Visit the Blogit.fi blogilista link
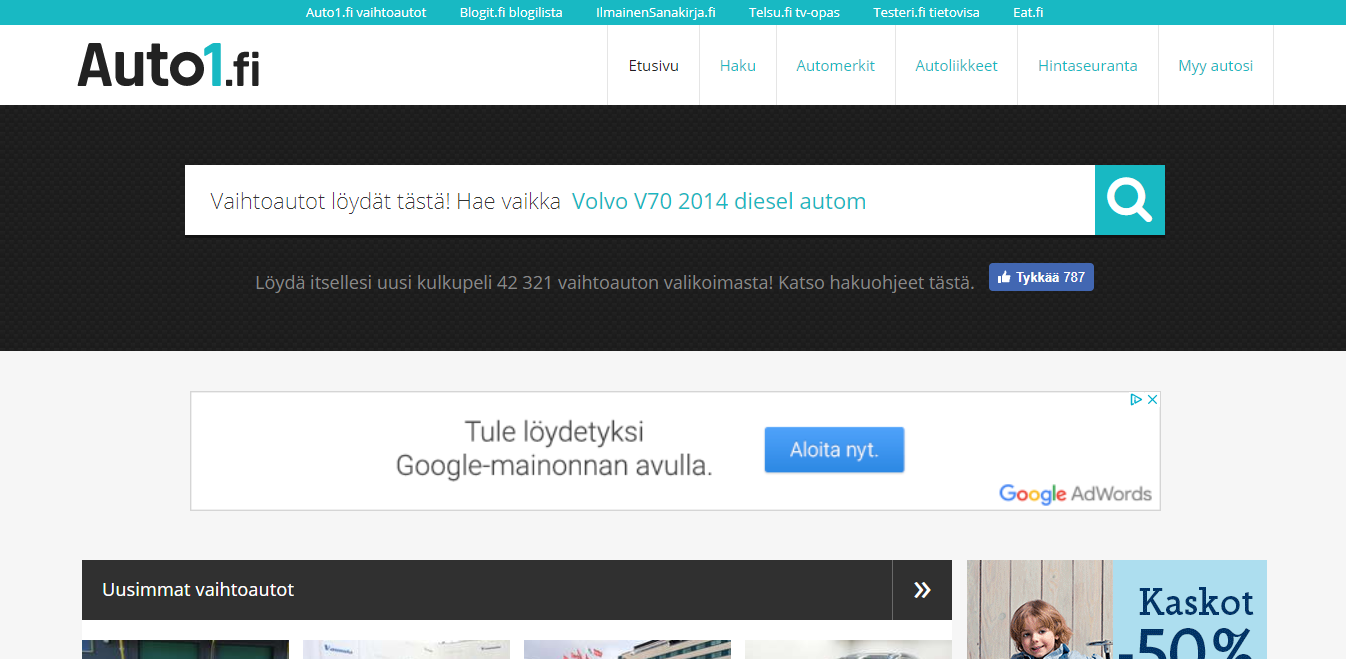Screen dimensions: 1346x659 click(511, 13)
